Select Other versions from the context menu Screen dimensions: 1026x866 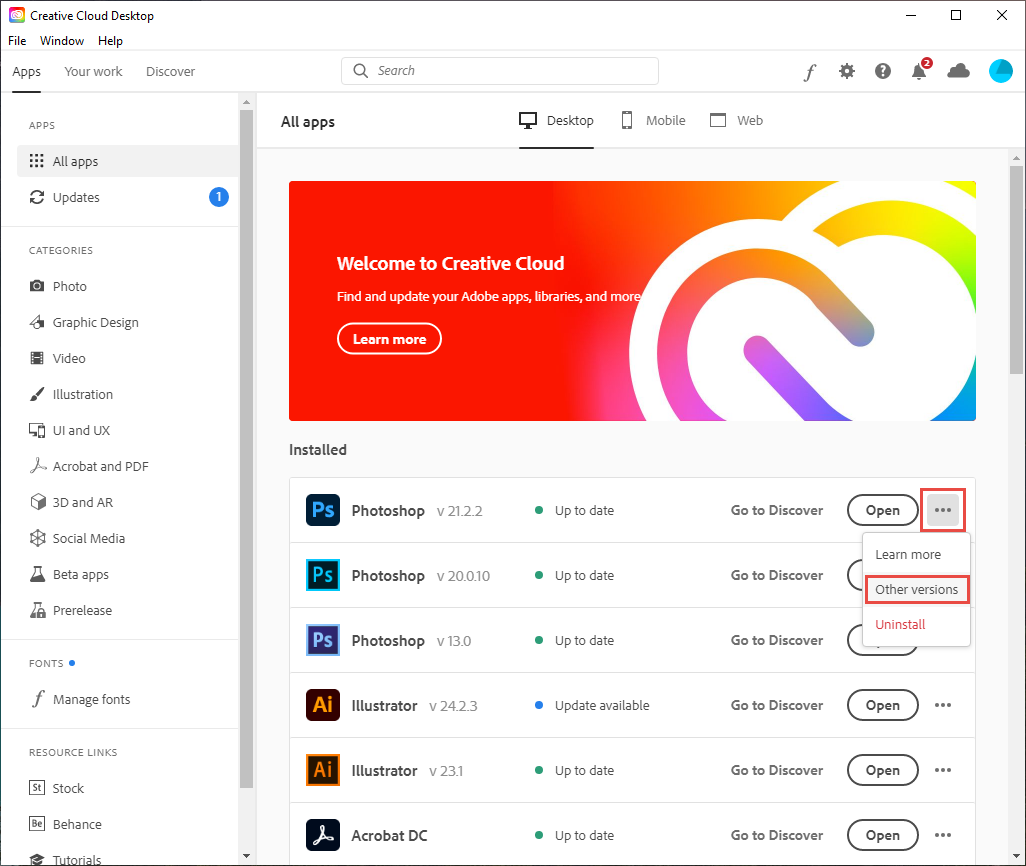pyautogui.click(x=916, y=589)
